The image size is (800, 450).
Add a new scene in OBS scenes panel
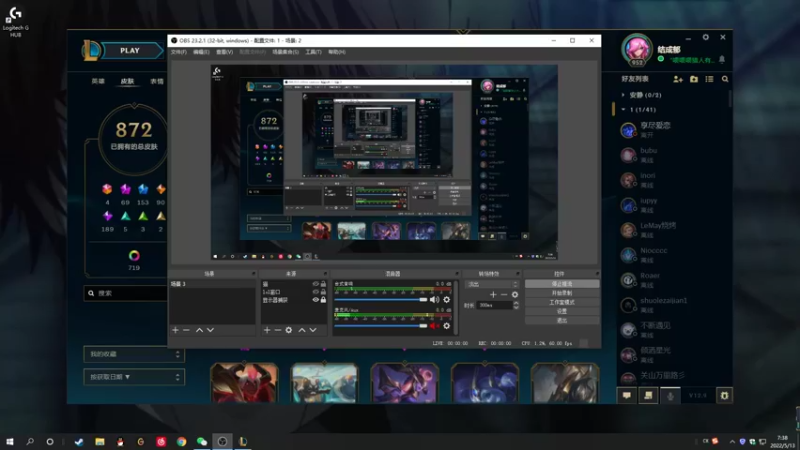pos(176,330)
